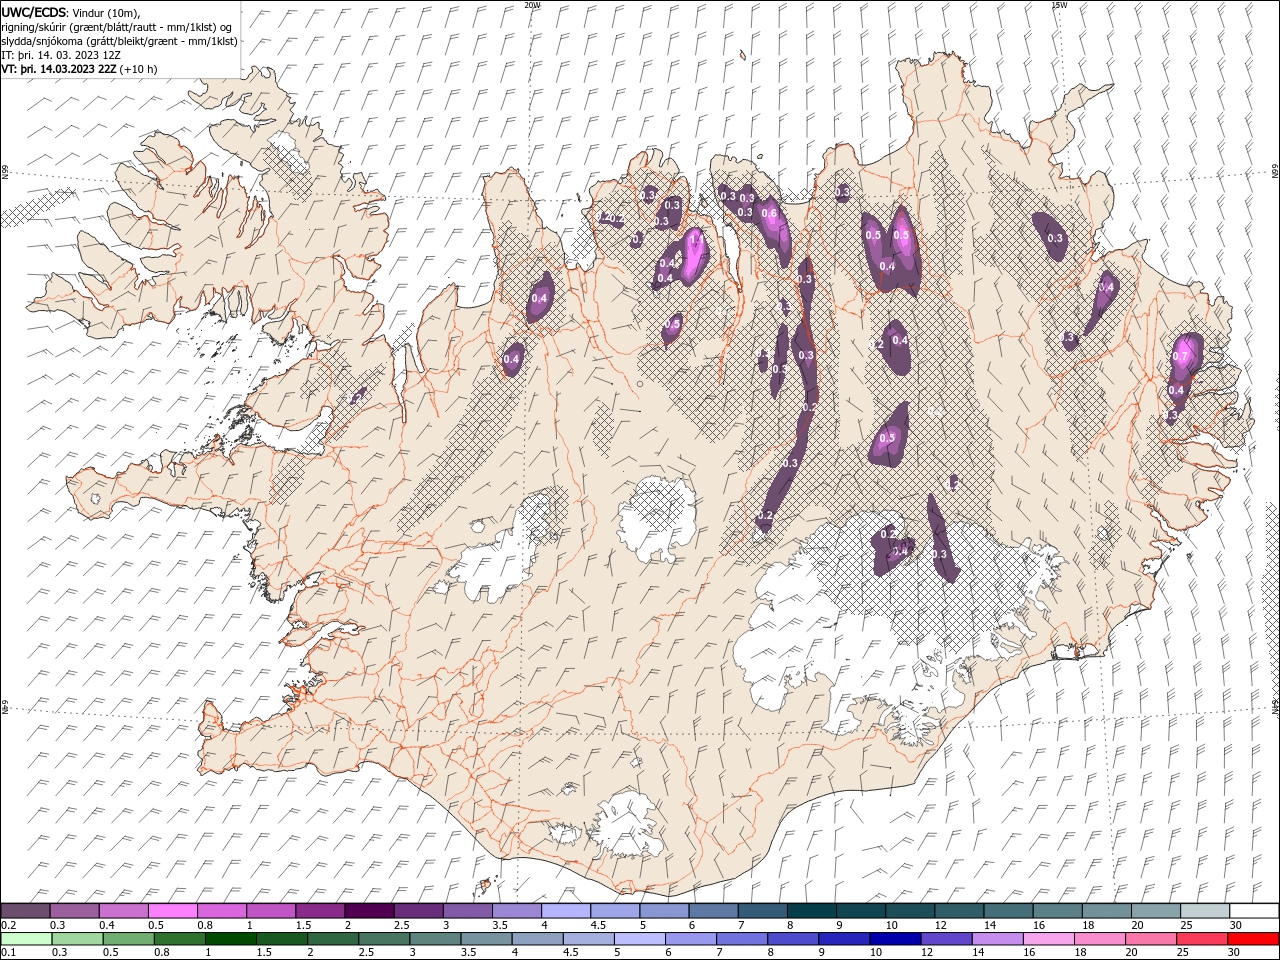The image size is (1280, 960).
Task: Pick the lavender upper swatch between 4 and 4.5
Action: 566,911
